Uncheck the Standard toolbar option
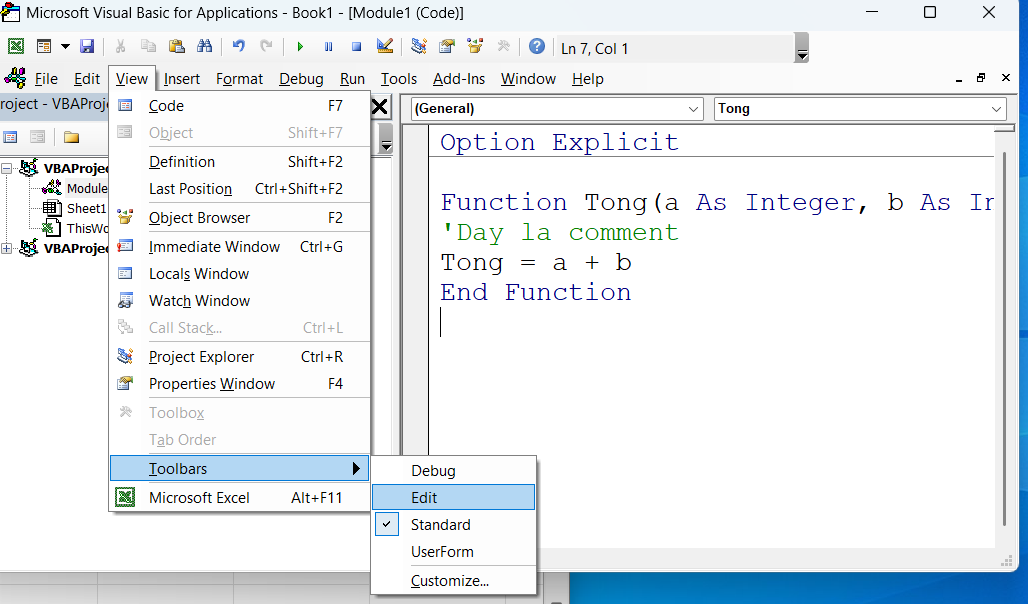This screenshot has width=1028, height=604. [440, 524]
